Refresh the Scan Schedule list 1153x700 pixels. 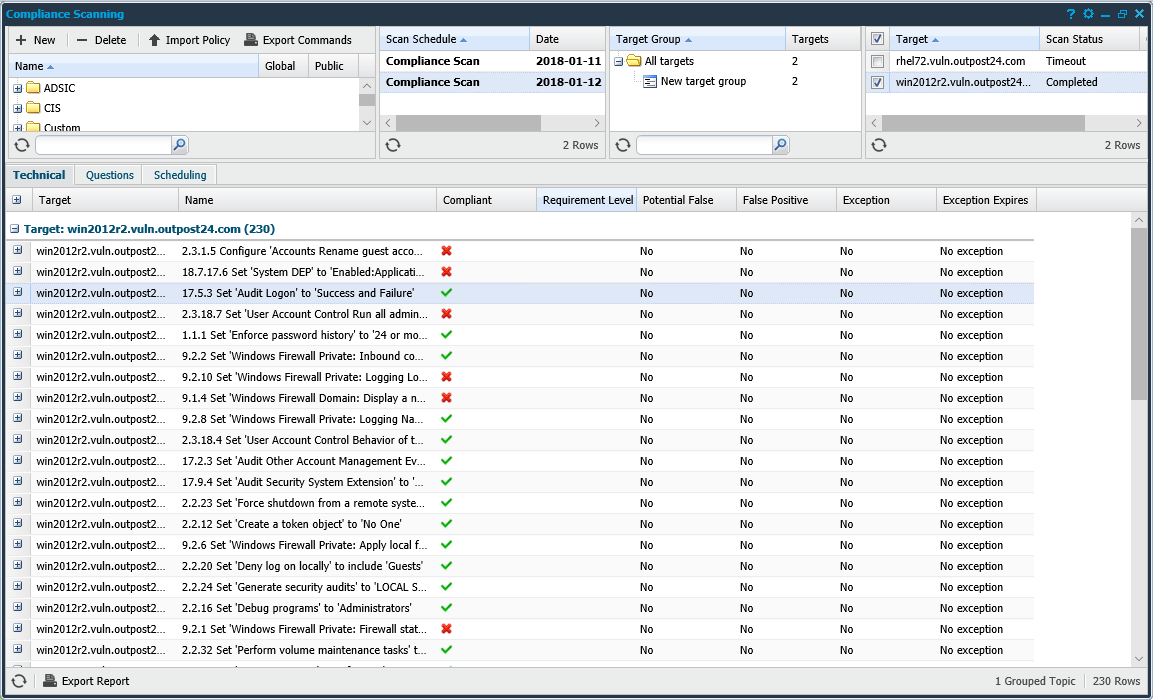tap(393, 144)
